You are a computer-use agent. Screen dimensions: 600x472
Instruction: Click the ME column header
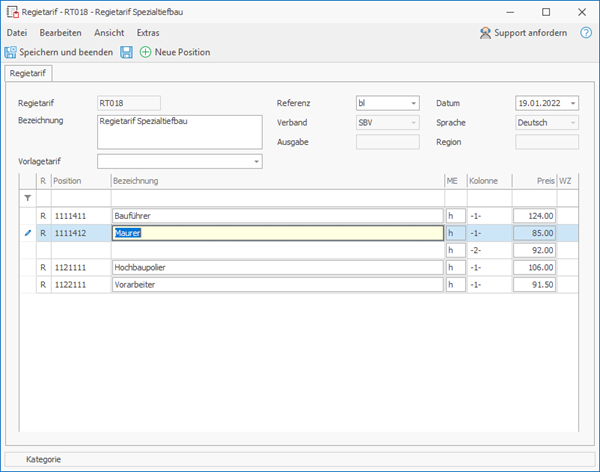point(456,181)
